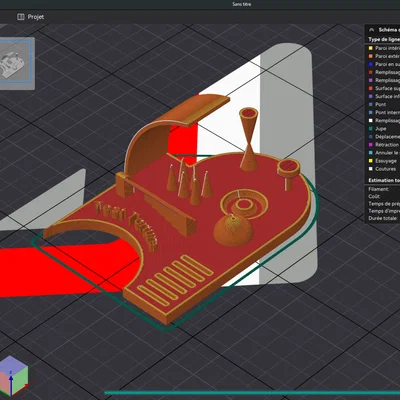Screen dimensions: 400x400
Task: Toggle Remplissage row with purple swatch
Action: (x=383, y=80)
